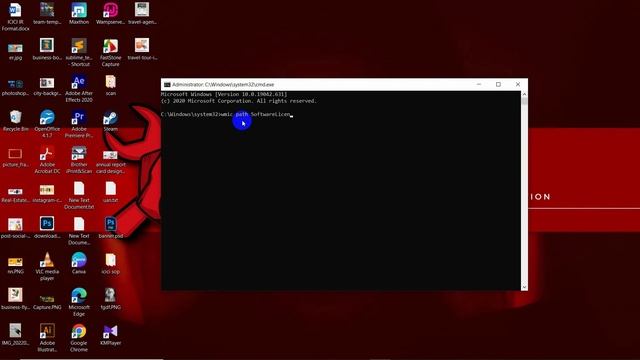Image resolution: width=640 pixels, height=360 pixels.
Task: Open the travel-agen file thumbnail
Action: 142,10
